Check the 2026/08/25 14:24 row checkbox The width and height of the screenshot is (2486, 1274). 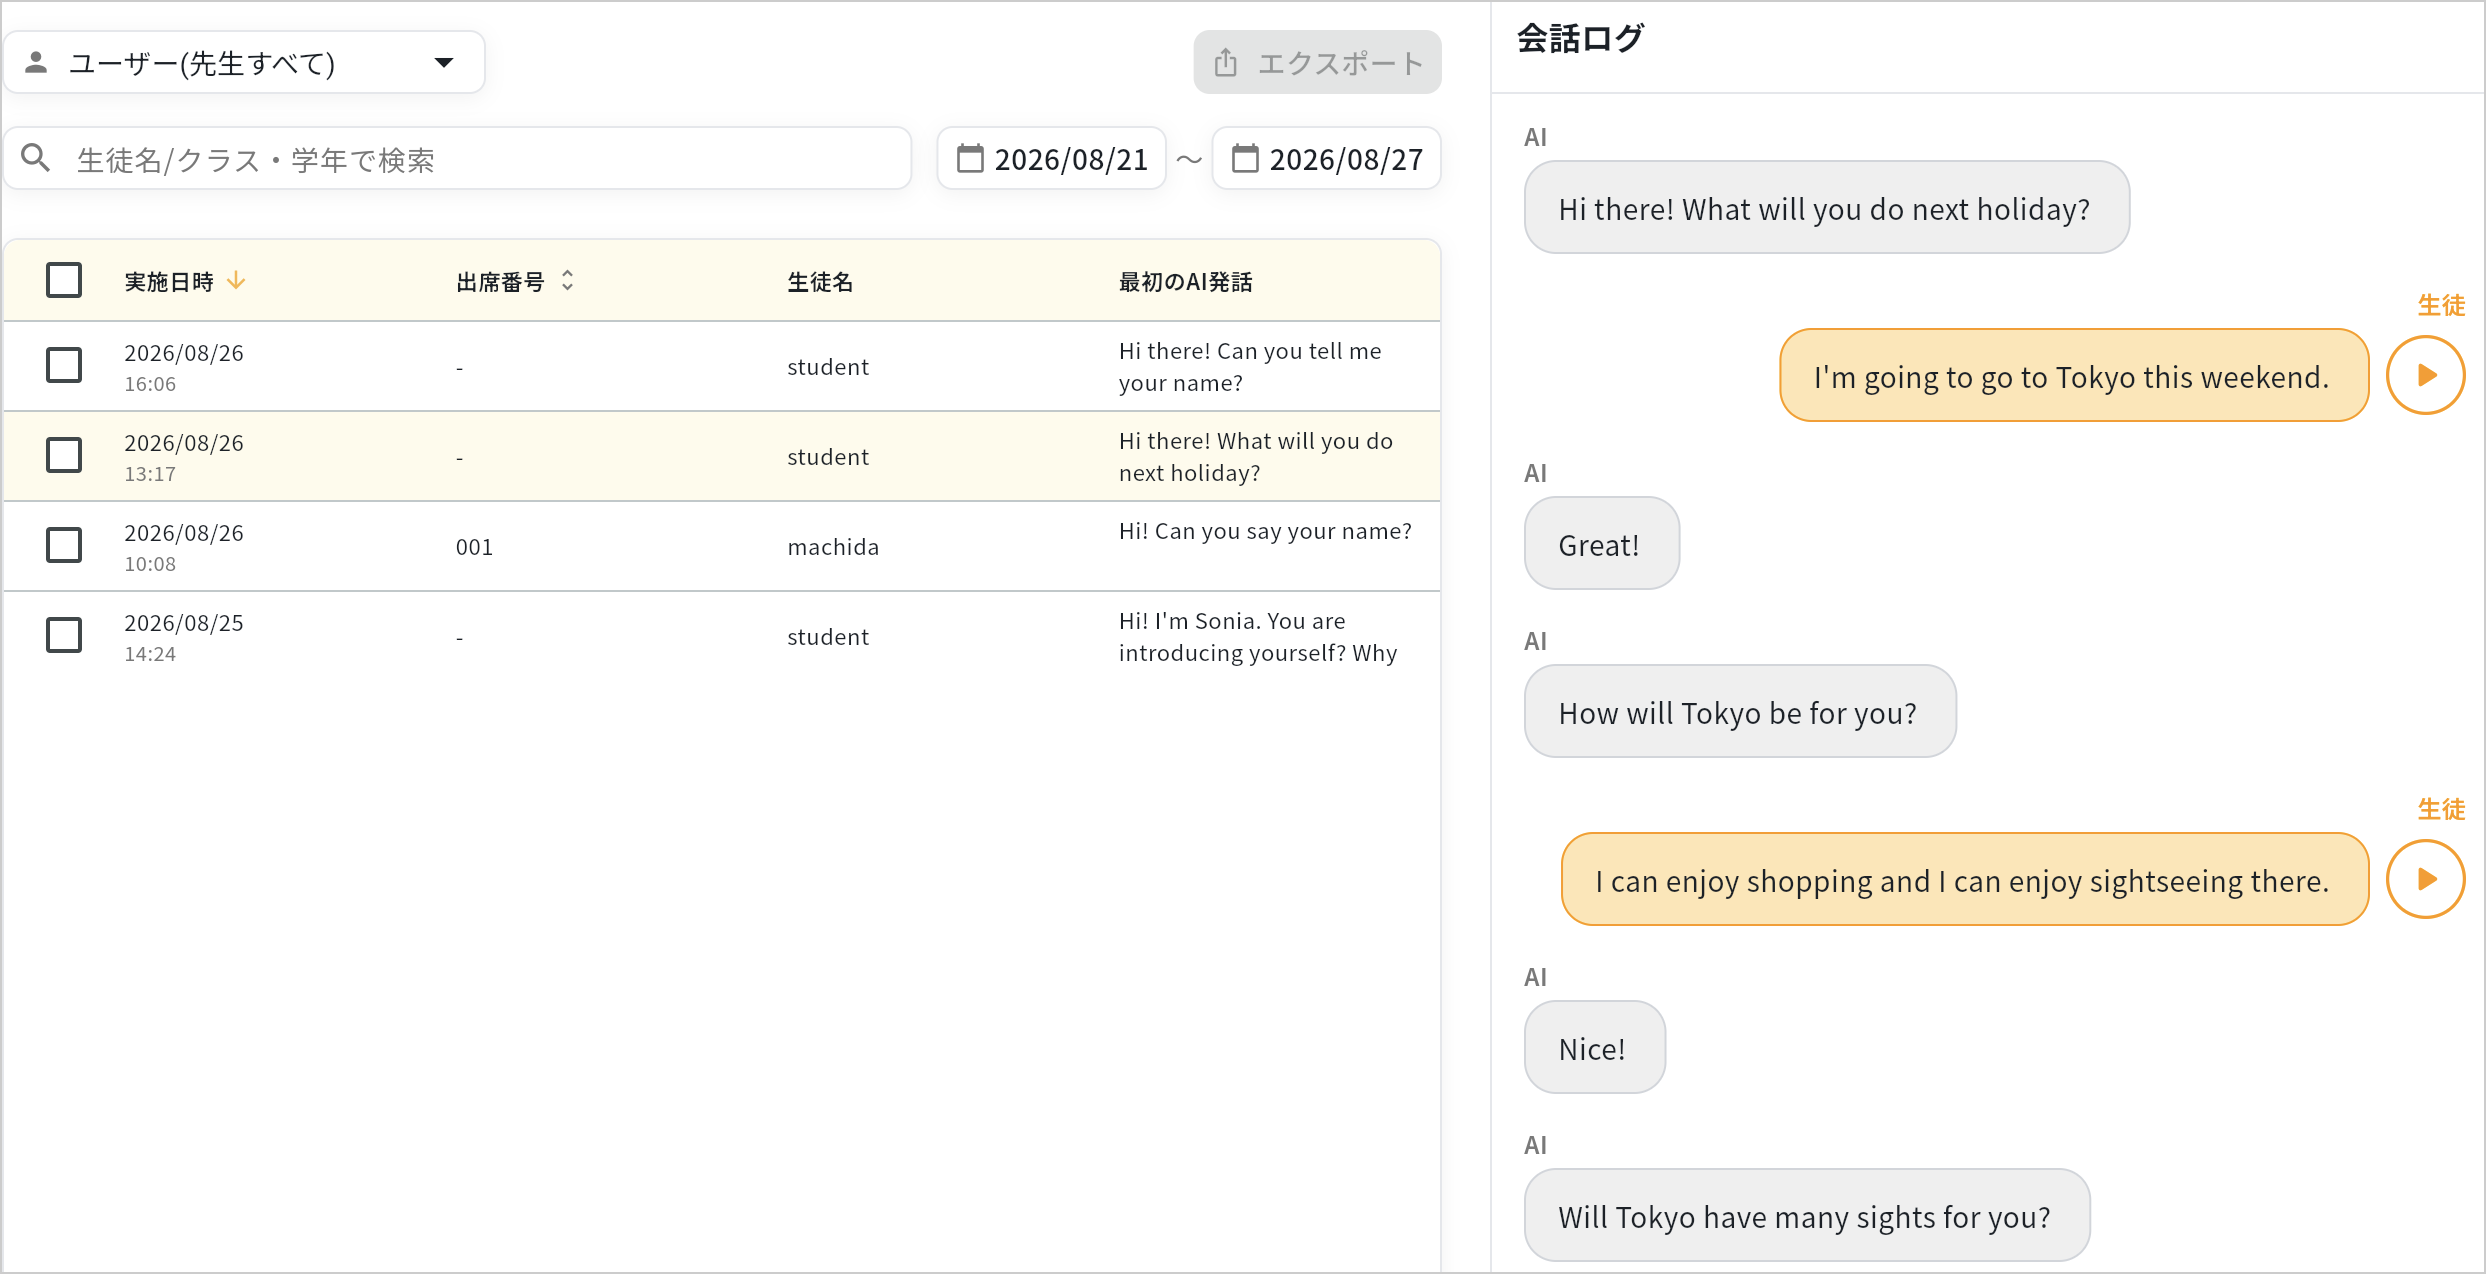pos(64,635)
